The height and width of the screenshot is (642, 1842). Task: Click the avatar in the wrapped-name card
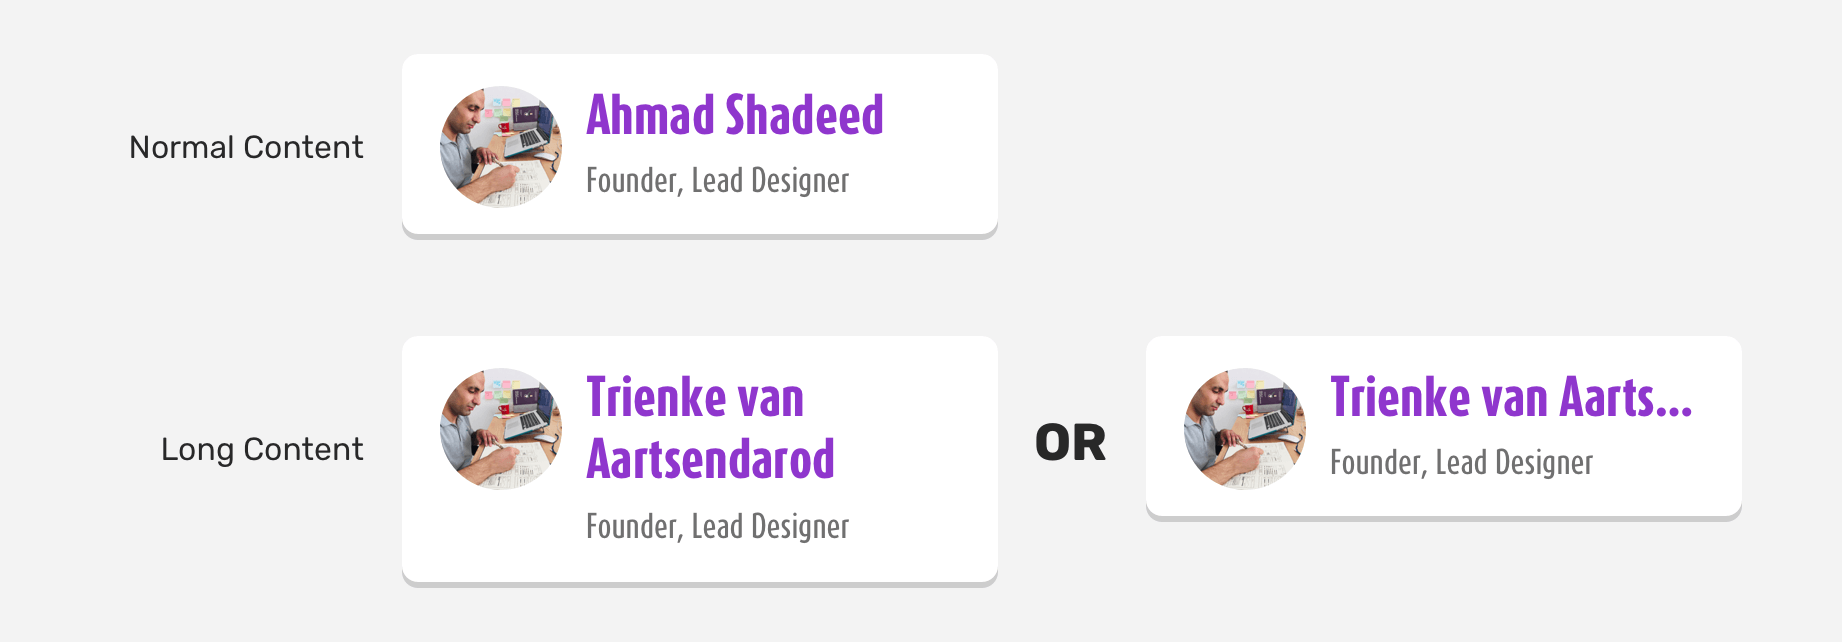tap(501, 429)
